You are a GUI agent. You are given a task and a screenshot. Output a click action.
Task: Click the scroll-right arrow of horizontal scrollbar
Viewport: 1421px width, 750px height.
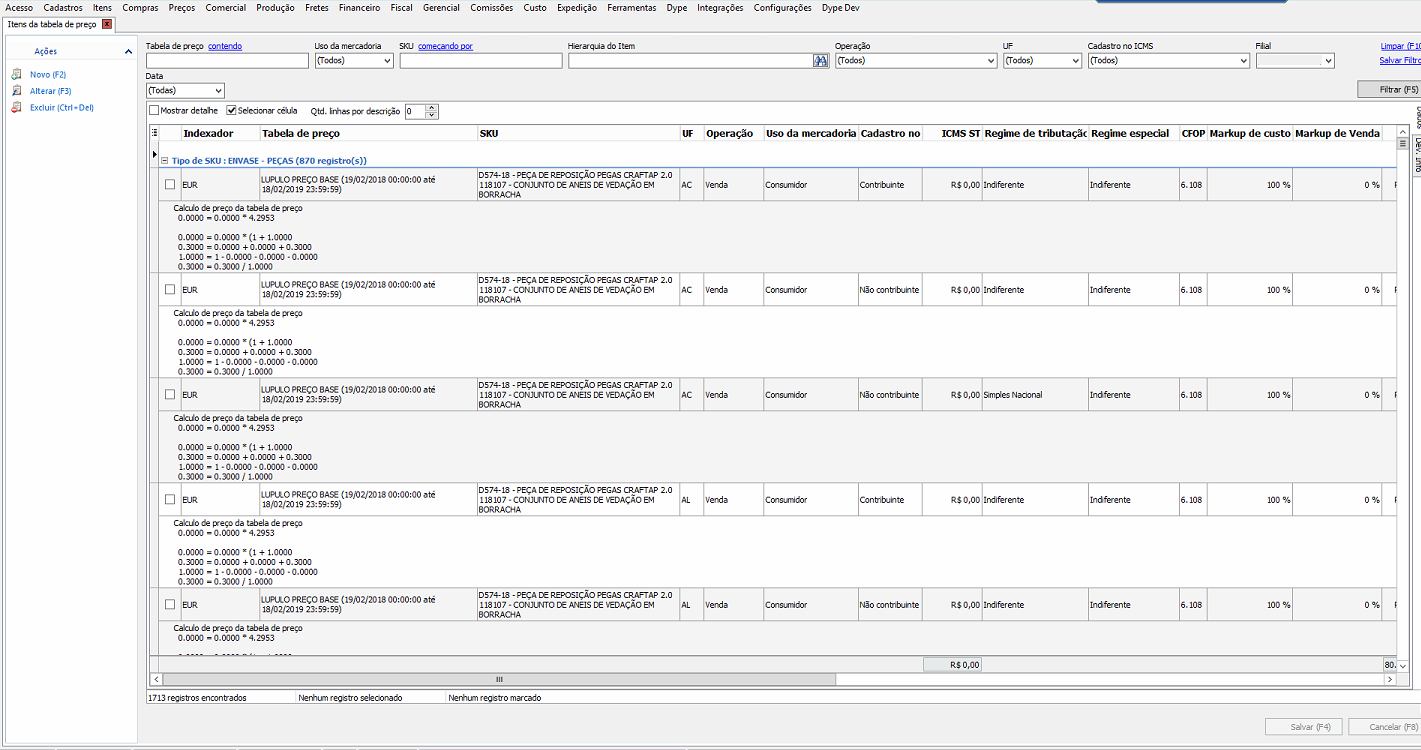click(1389, 679)
